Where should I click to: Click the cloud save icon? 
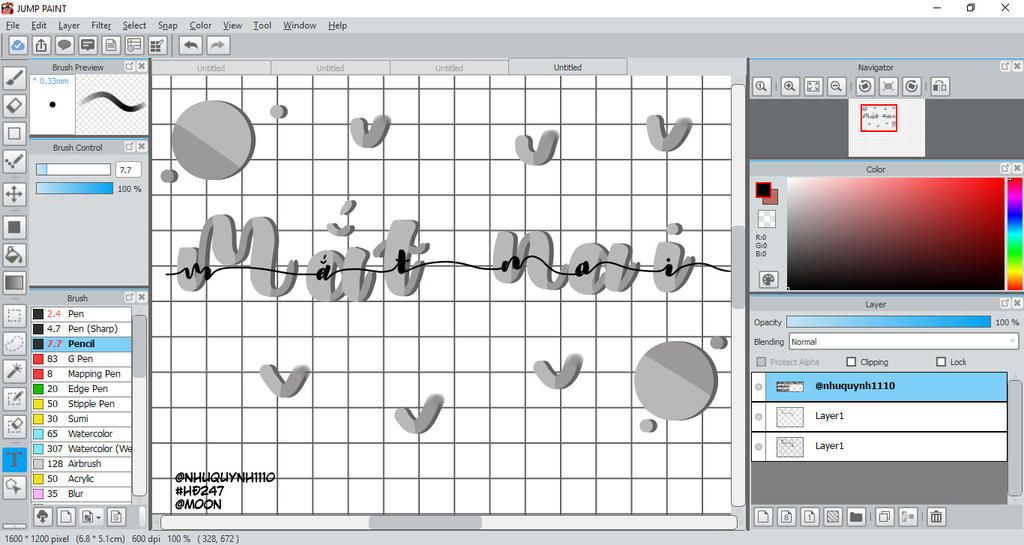(18, 45)
